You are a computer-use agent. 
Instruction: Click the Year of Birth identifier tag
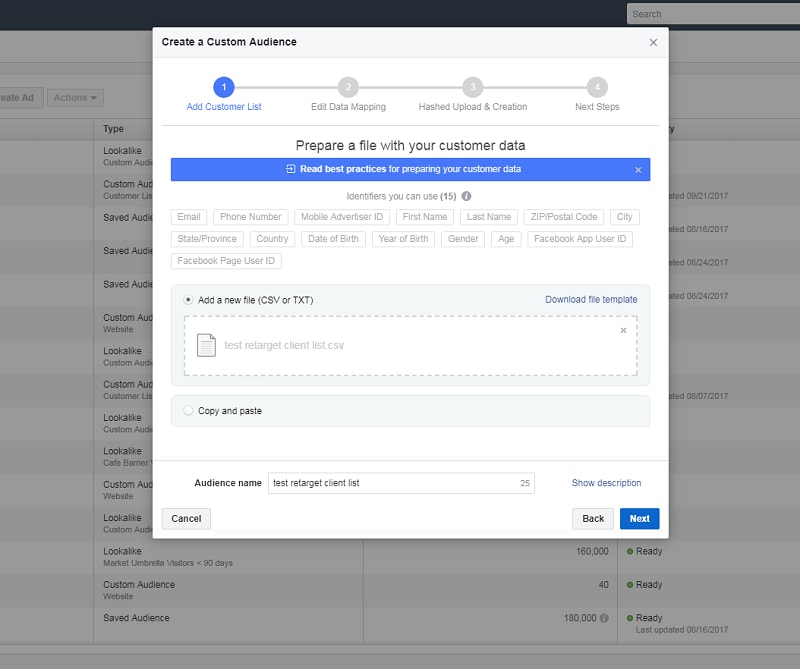tap(403, 239)
